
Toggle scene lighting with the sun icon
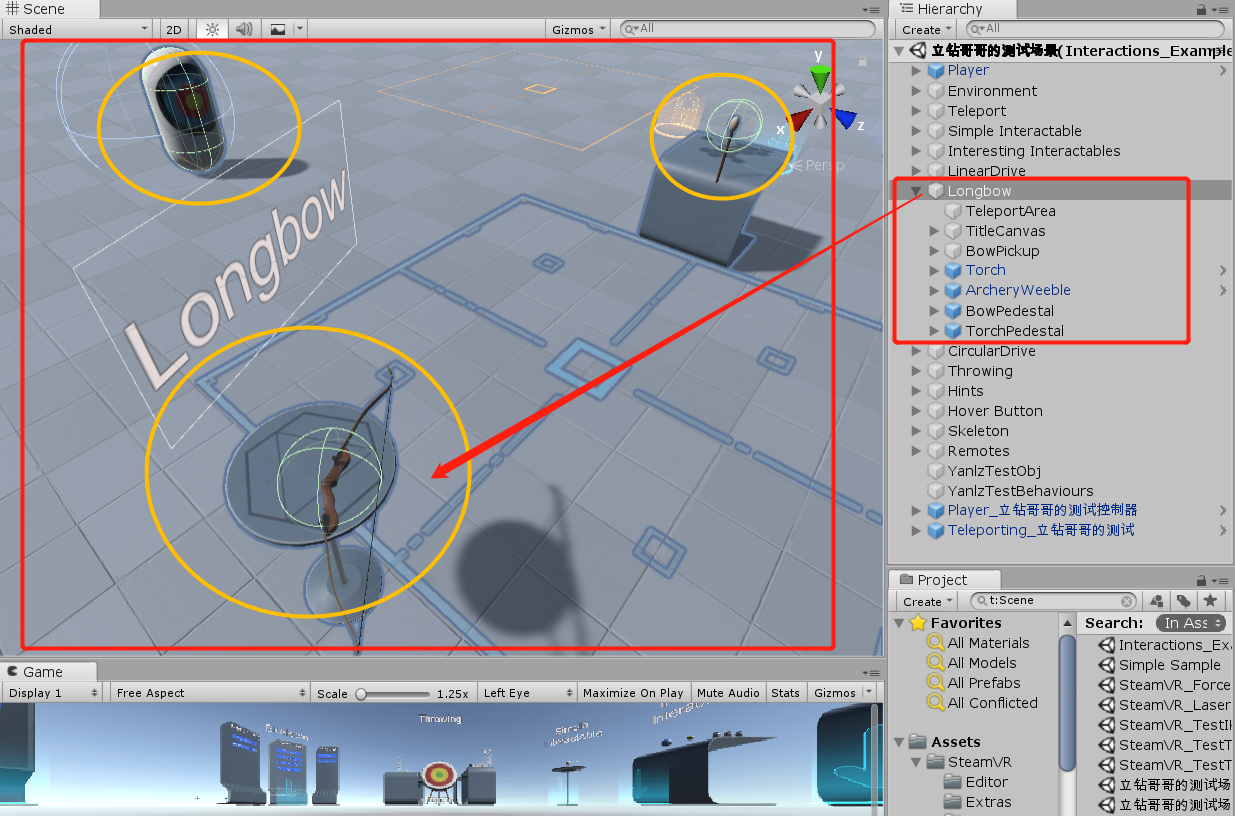coord(211,29)
